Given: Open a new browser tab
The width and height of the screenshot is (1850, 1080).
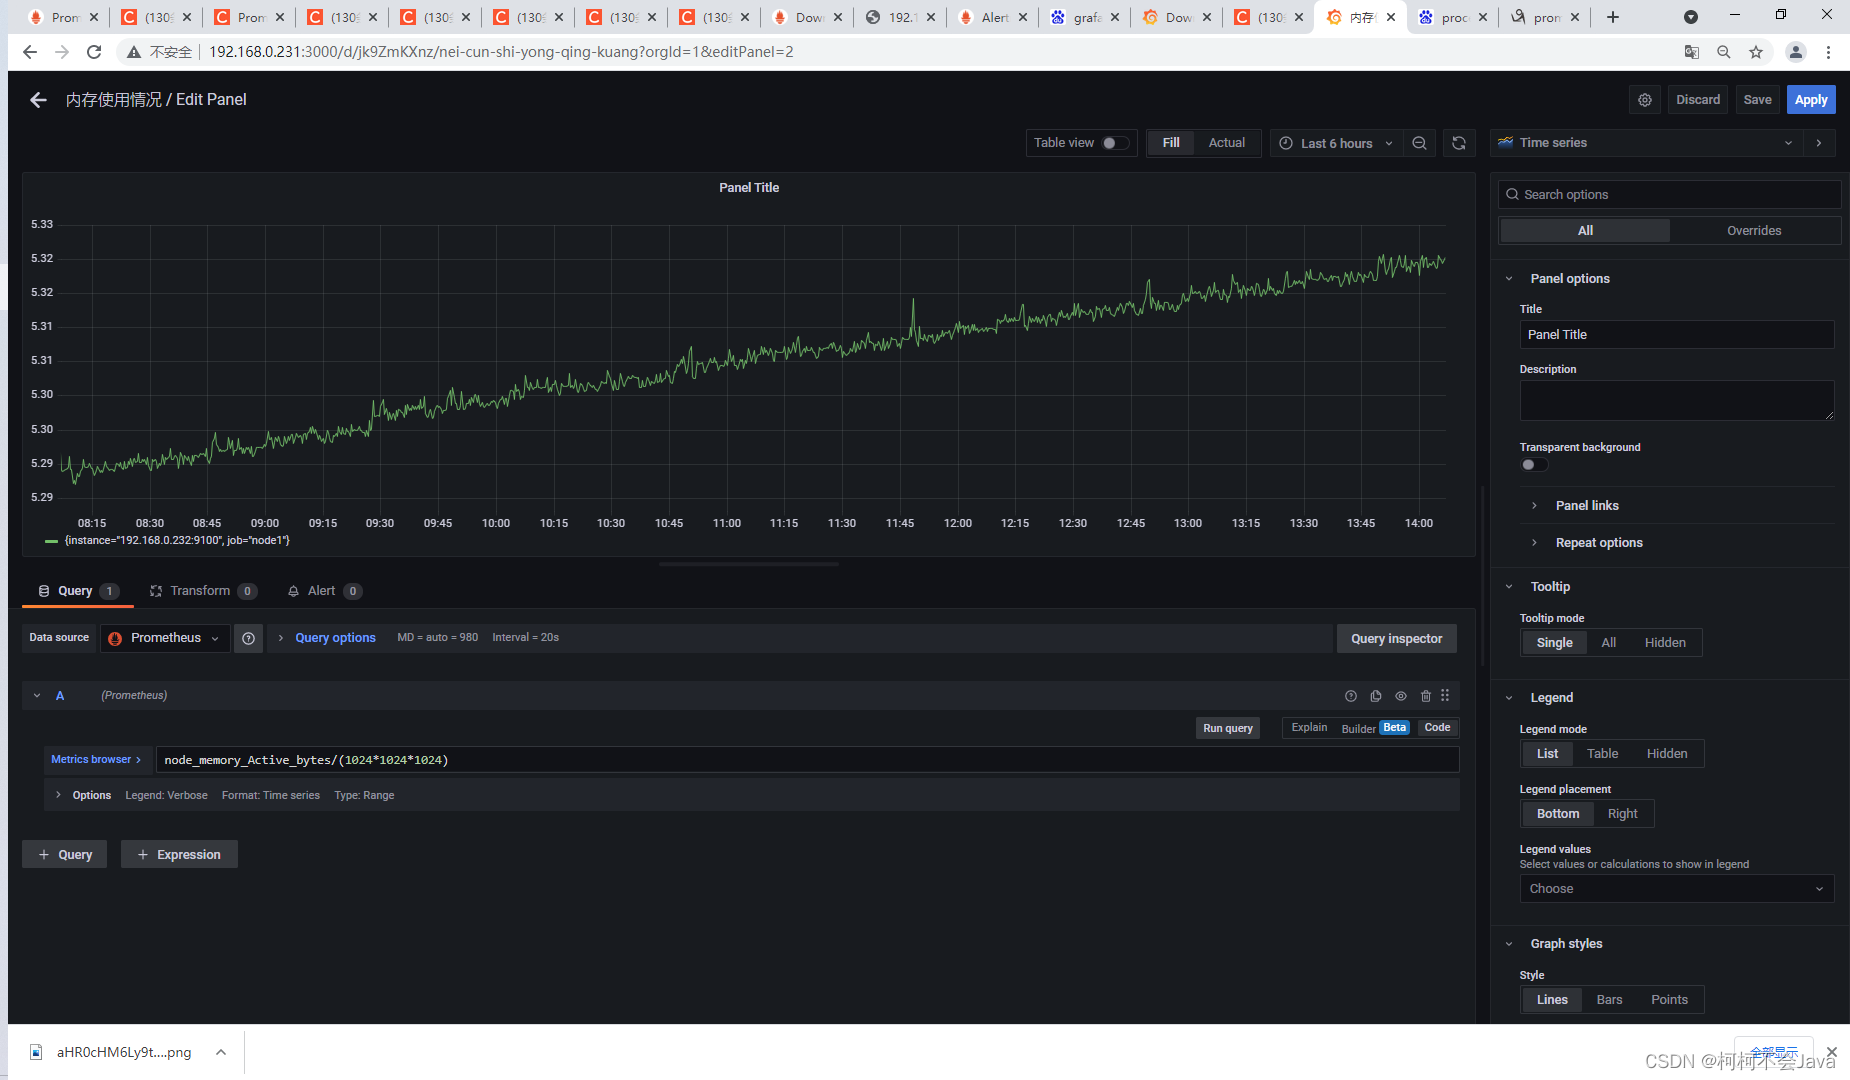Looking at the screenshot, I should pyautogui.click(x=1613, y=17).
